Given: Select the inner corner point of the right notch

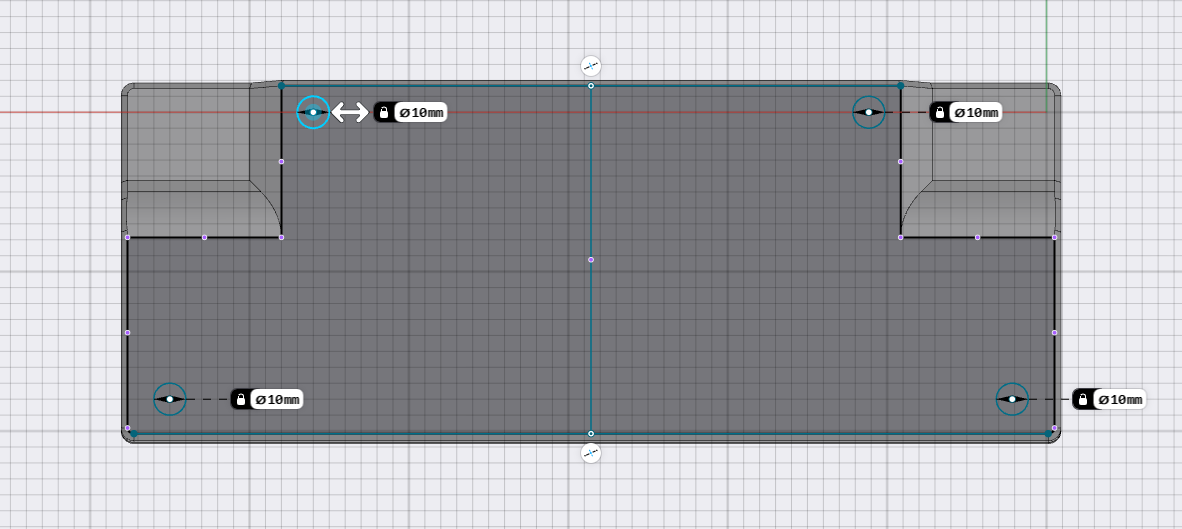Looking at the screenshot, I should (x=901, y=237).
